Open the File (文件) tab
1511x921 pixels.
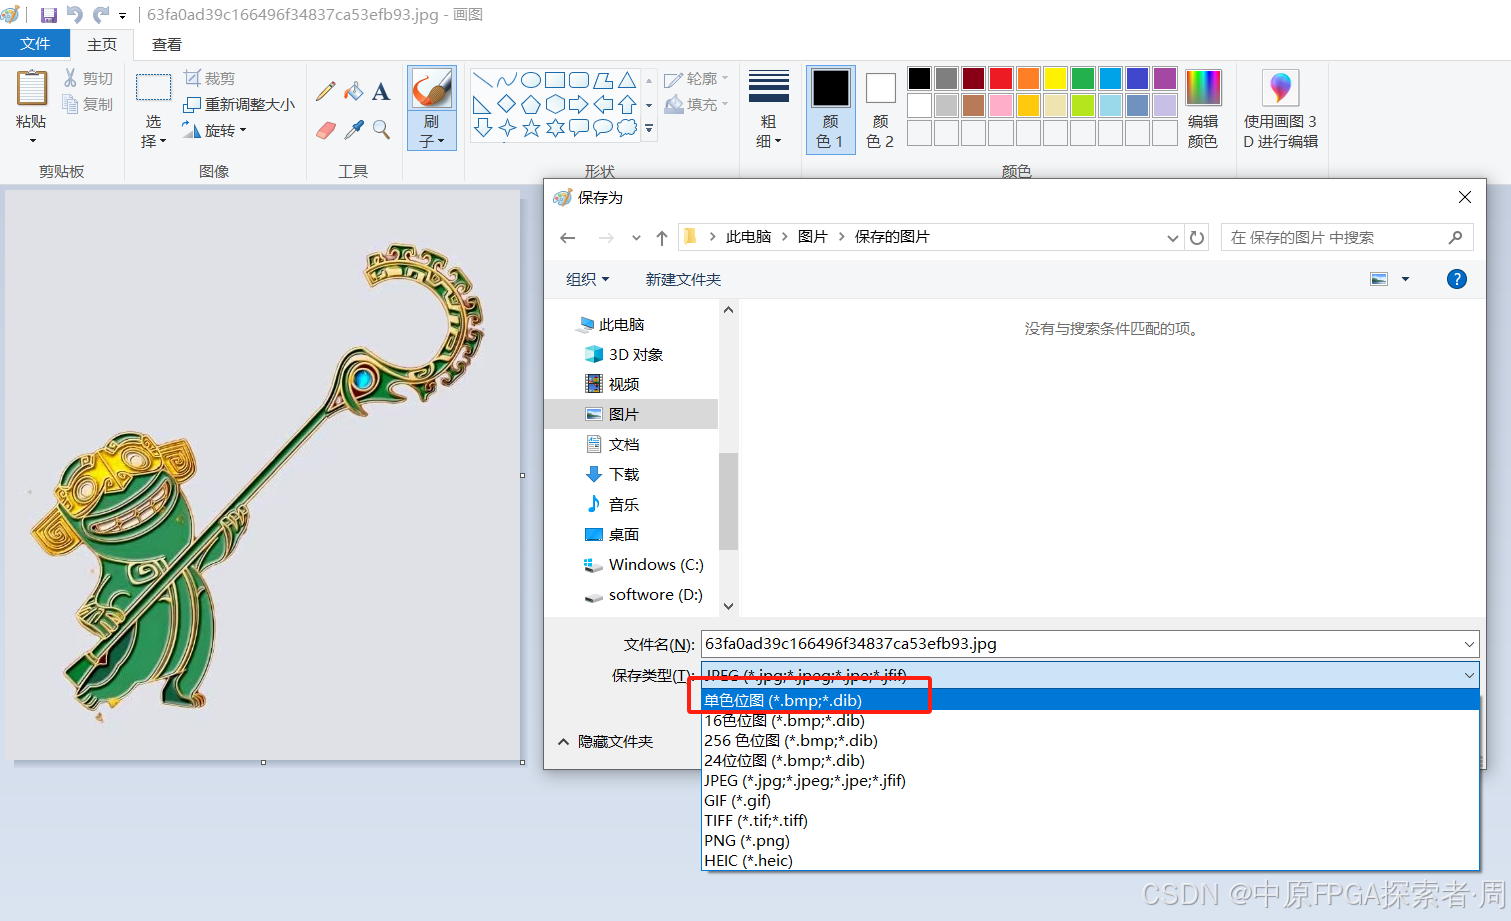[x=35, y=44]
